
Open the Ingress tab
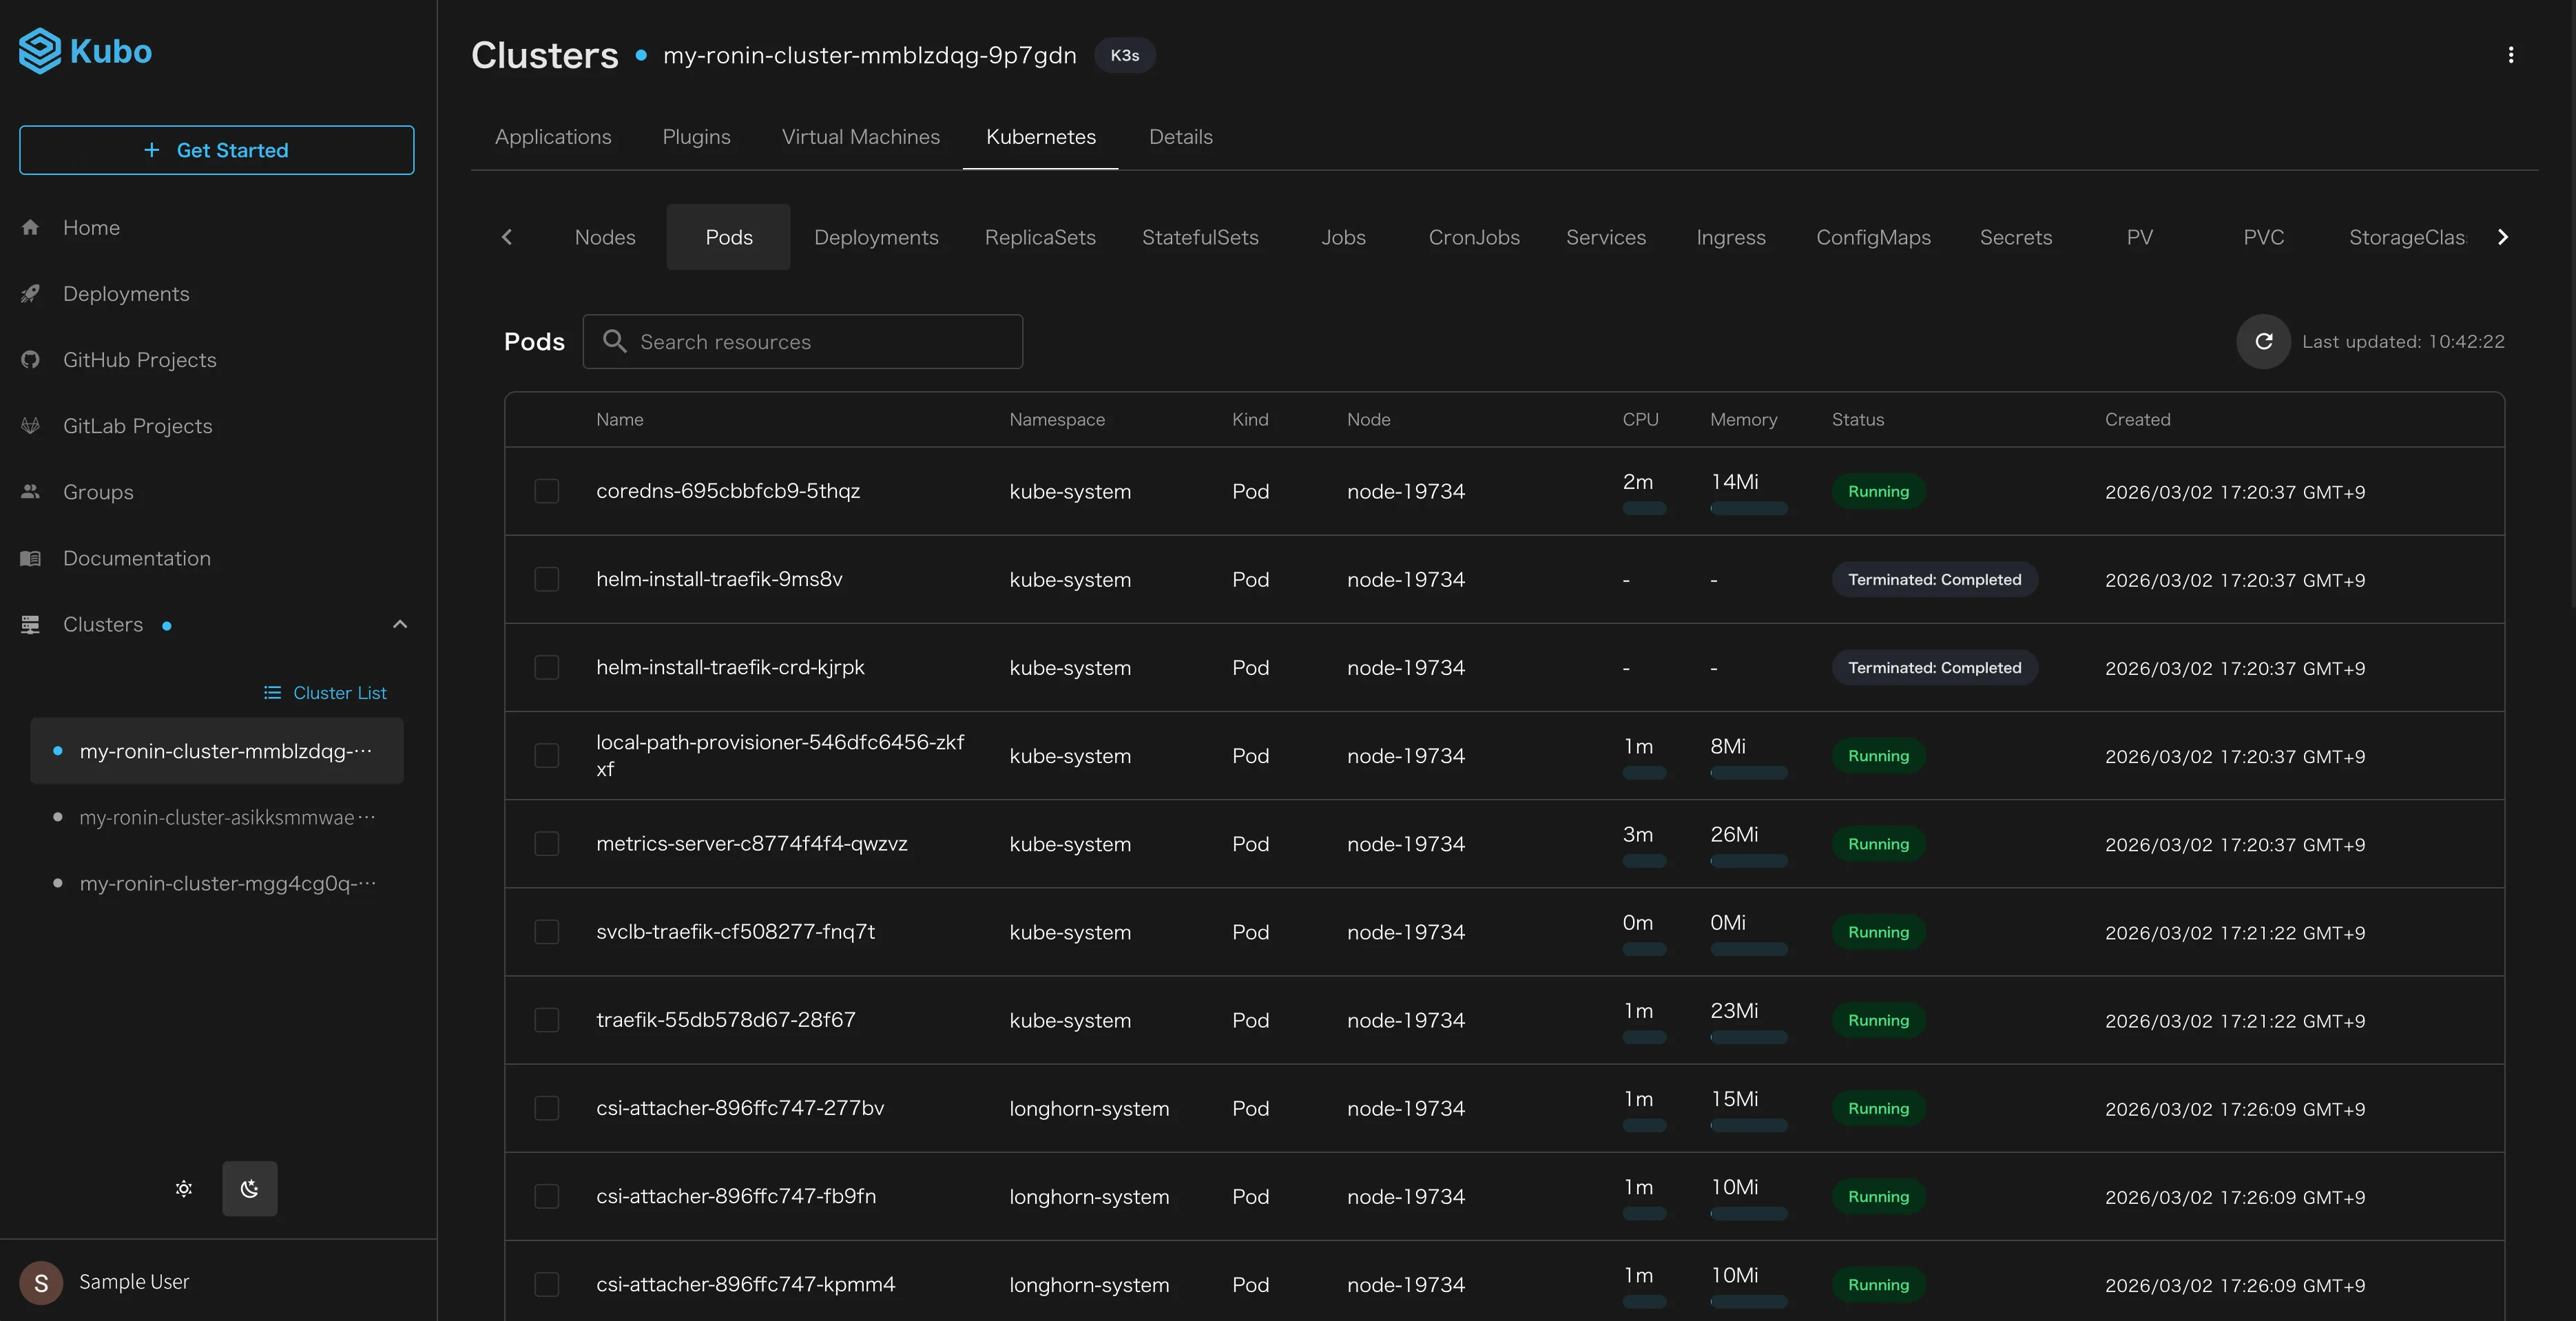(x=1731, y=237)
